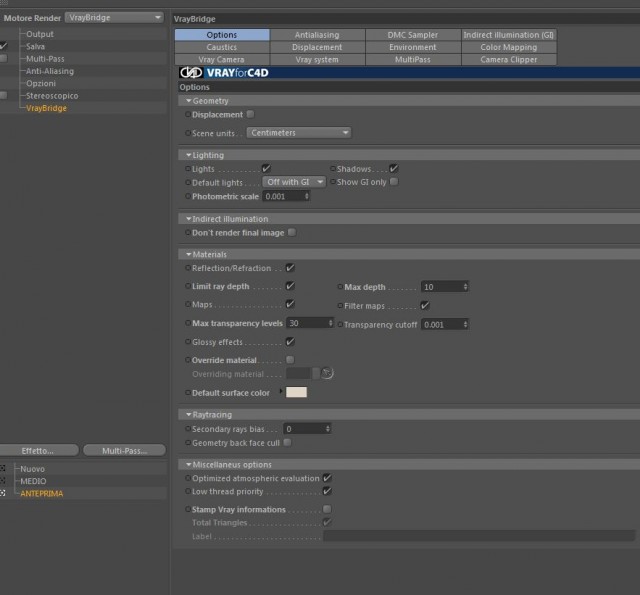Open the Vray system tab
This screenshot has height=595, width=640.
pyautogui.click(x=317, y=60)
